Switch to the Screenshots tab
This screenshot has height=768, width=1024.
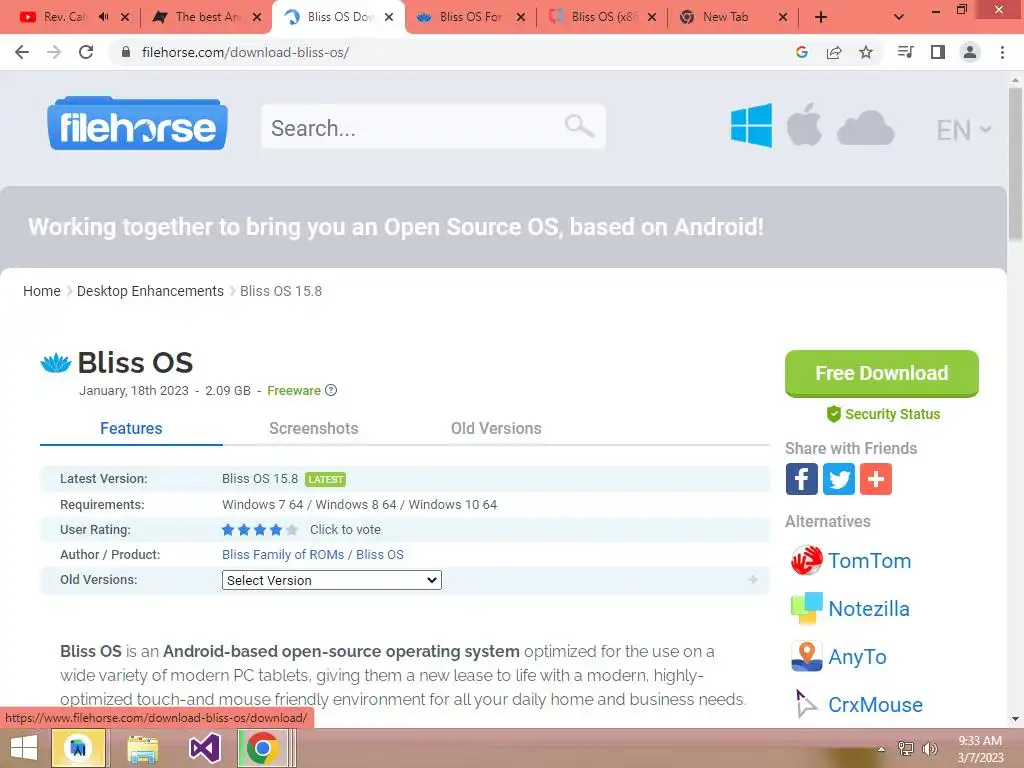[x=313, y=428]
